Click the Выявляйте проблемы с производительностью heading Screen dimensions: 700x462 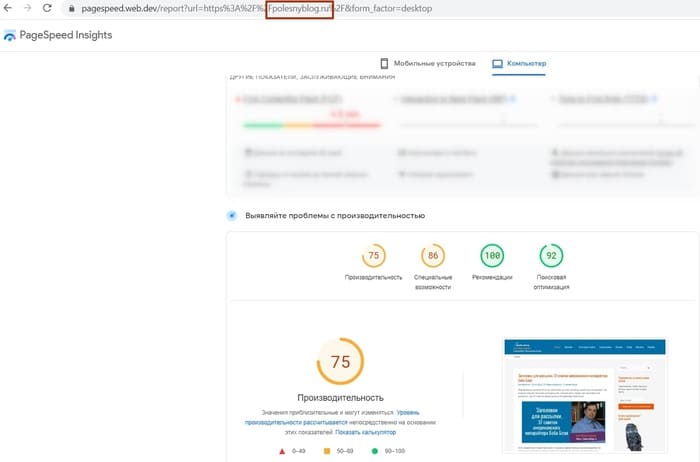[335, 216]
